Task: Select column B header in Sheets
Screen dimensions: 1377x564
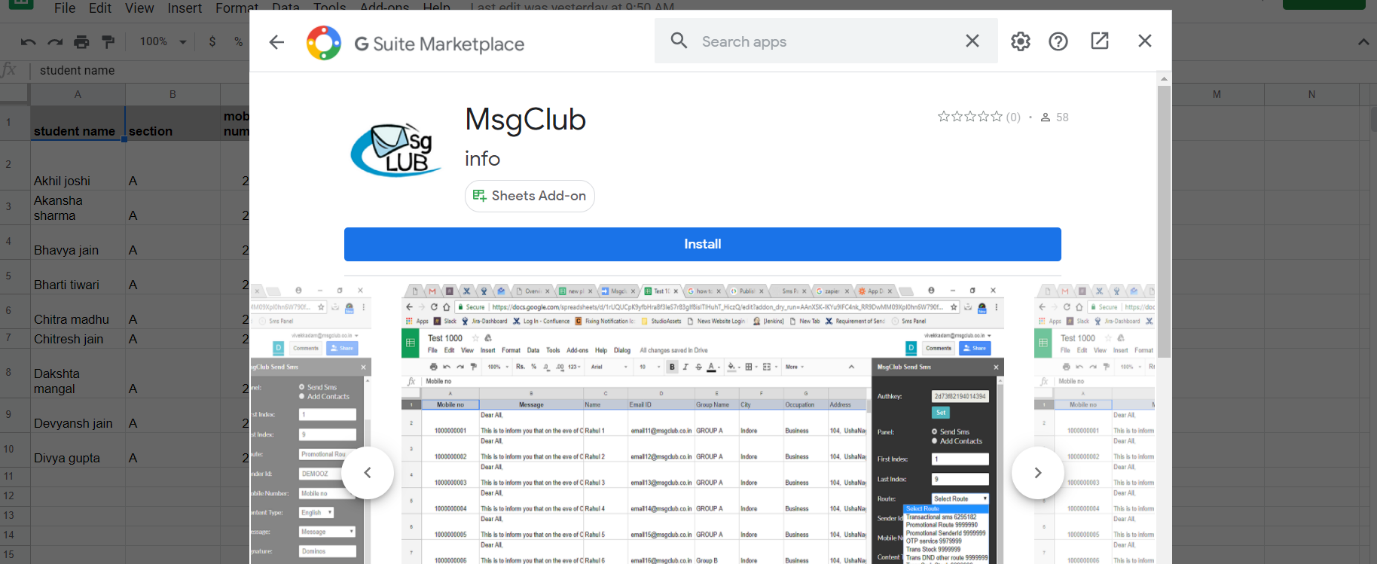Action: pyautogui.click(x=172, y=94)
